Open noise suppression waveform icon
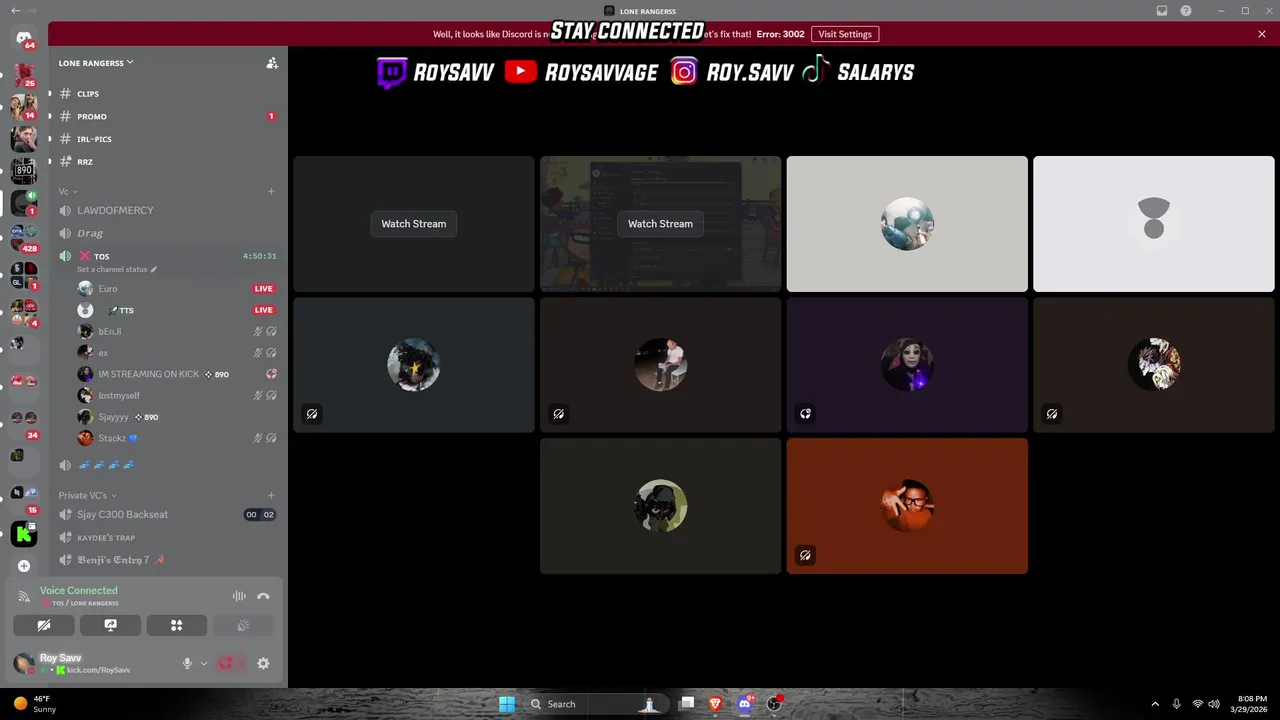Screen dimensions: 1280x720 pos(239,596)
